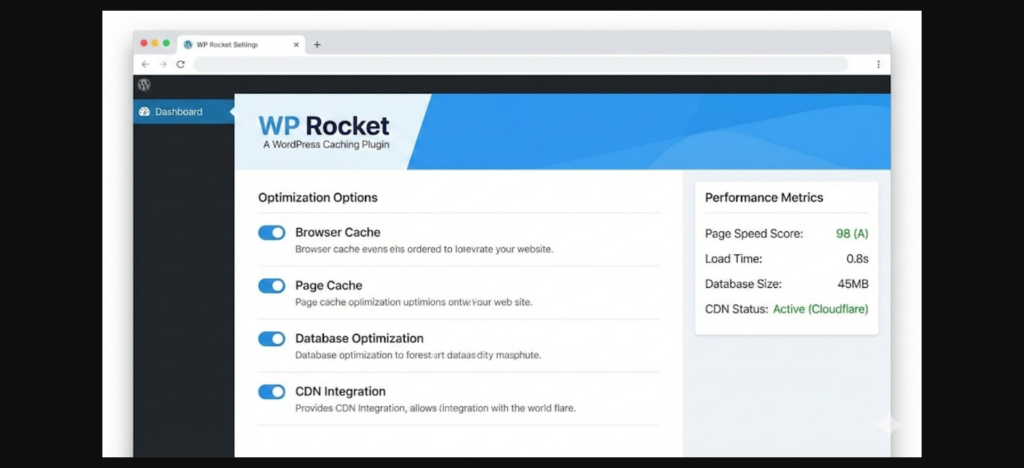This screenshot has height=468, width=1024.
Task: Click the 0.8s load time value
Action: point(857,259)
